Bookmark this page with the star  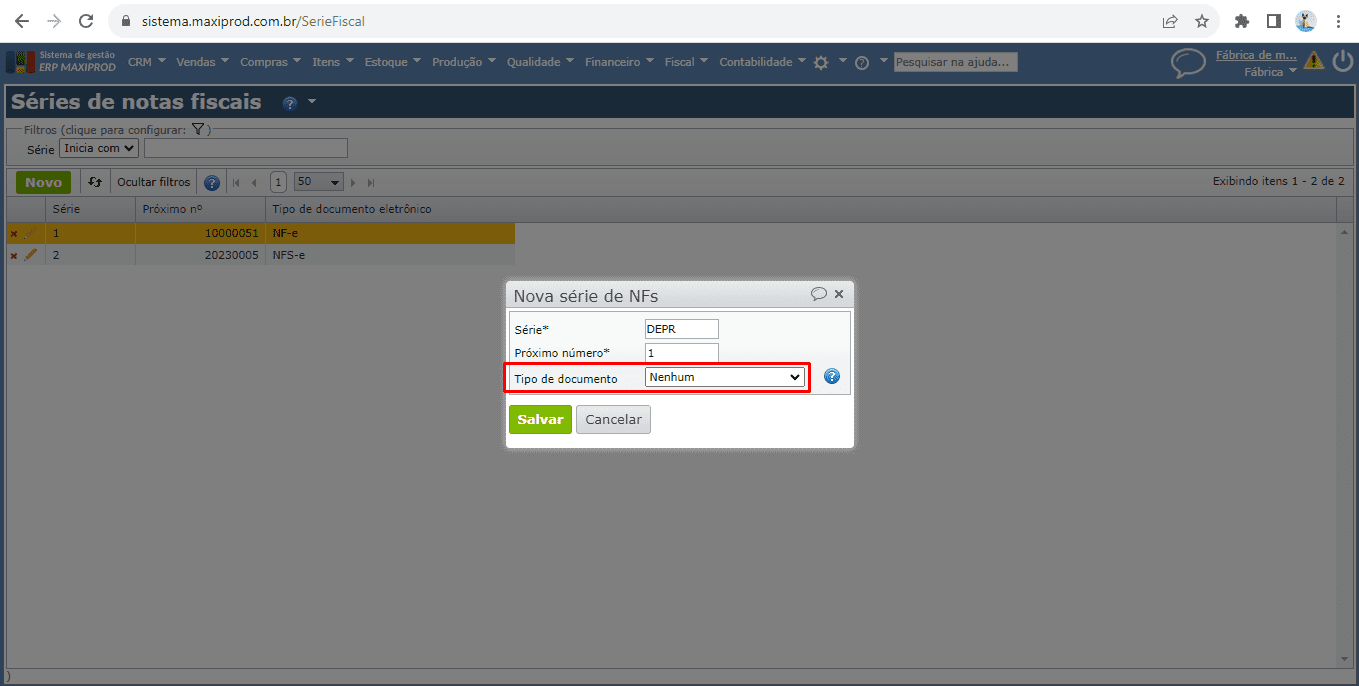(x=1202, y=21)
